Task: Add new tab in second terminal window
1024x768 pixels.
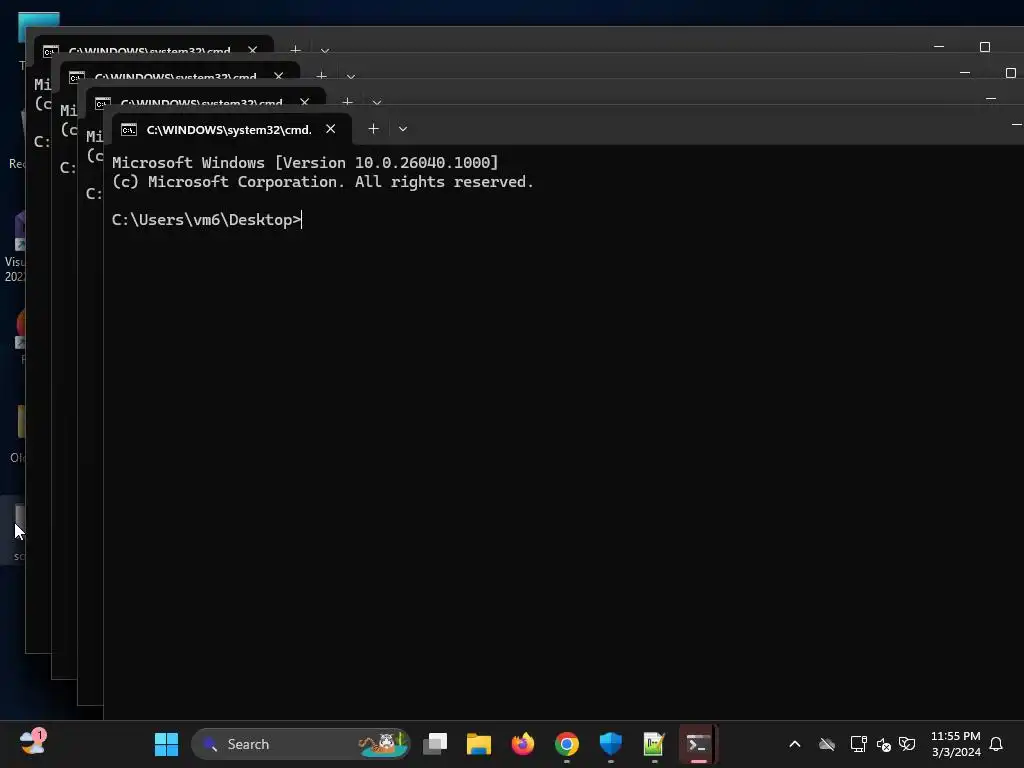Action: tap(347, 101)
